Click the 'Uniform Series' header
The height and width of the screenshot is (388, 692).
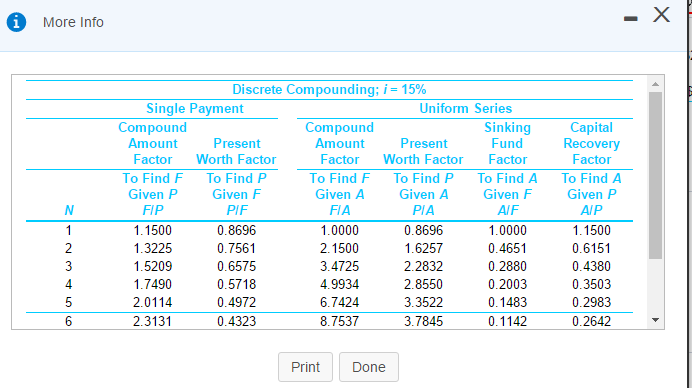click(466, 109)
